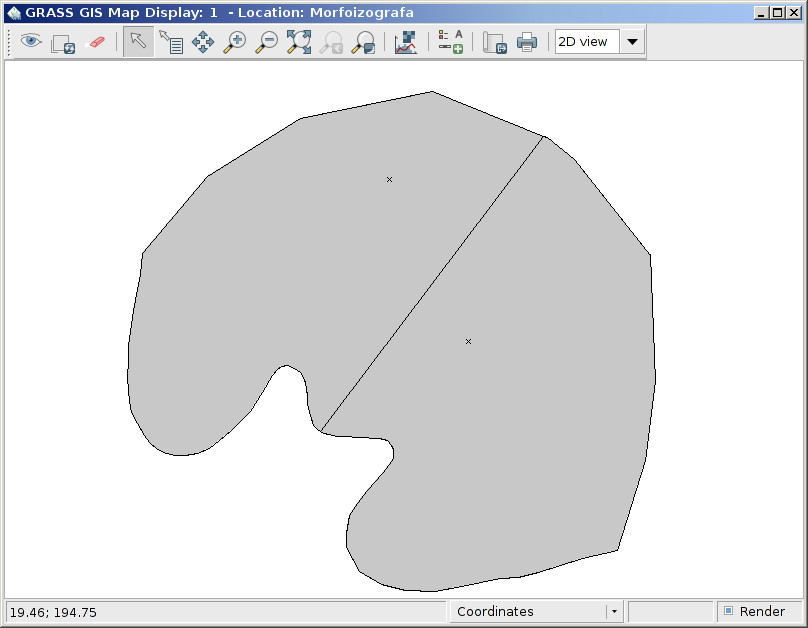Open the map analysis tool
The width and height of the screenshot is (808, 628).
click(x=406, y=41)
